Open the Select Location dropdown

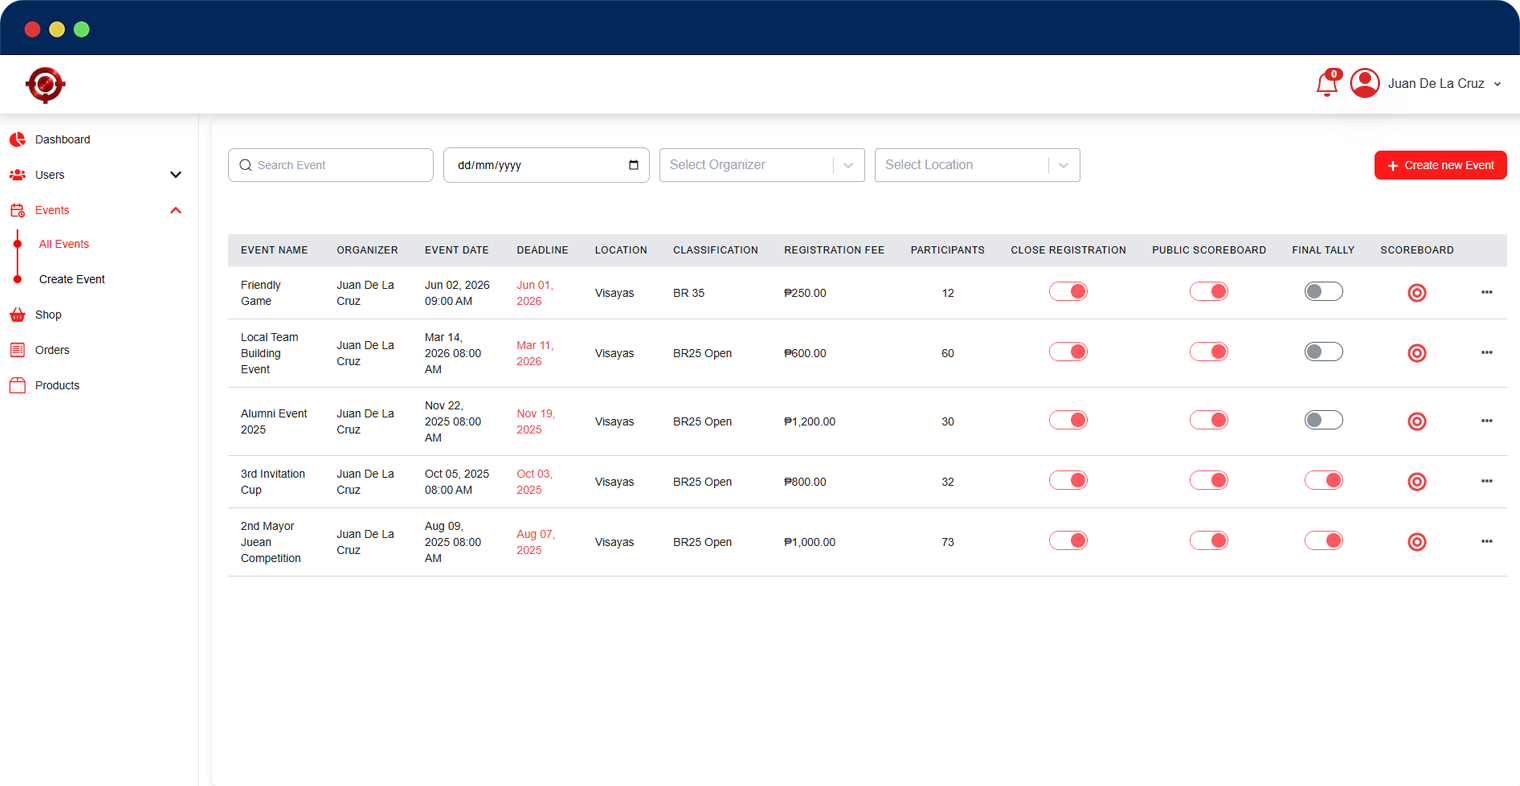coord(977,165)
